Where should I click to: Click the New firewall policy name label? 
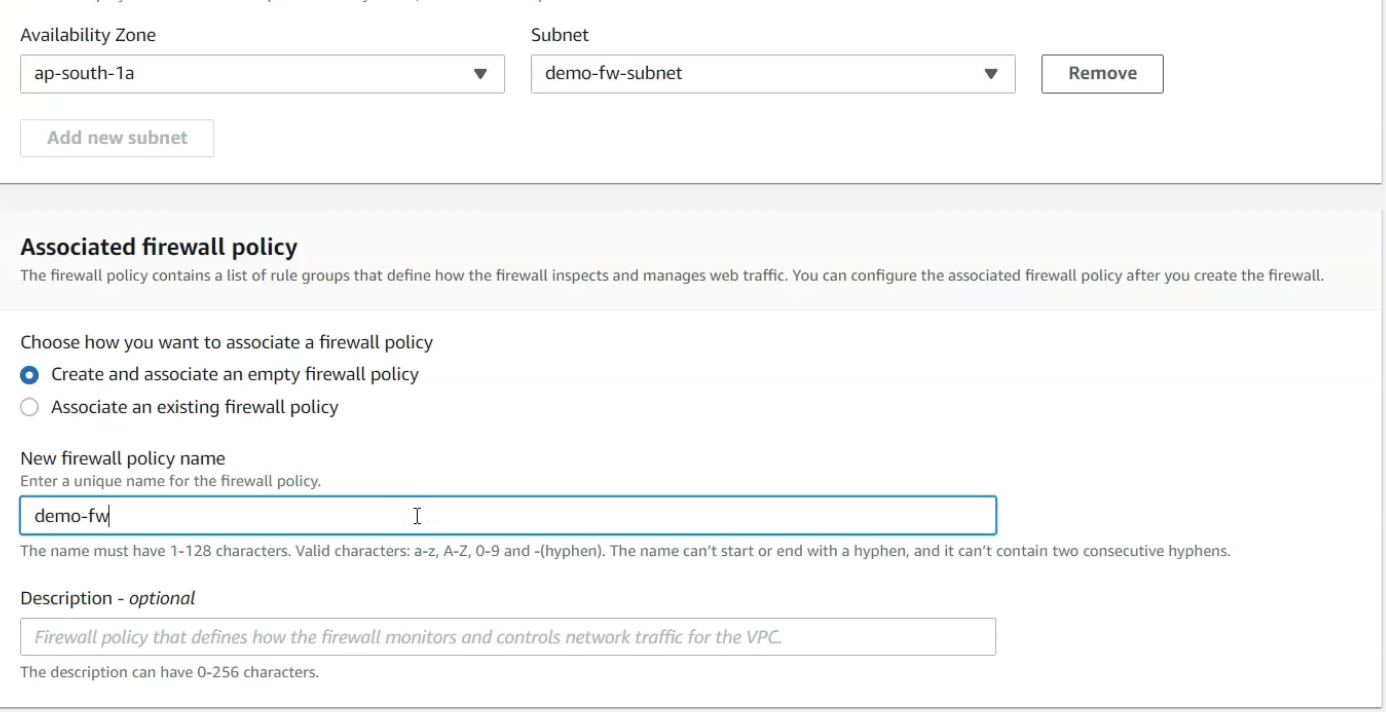123,458
